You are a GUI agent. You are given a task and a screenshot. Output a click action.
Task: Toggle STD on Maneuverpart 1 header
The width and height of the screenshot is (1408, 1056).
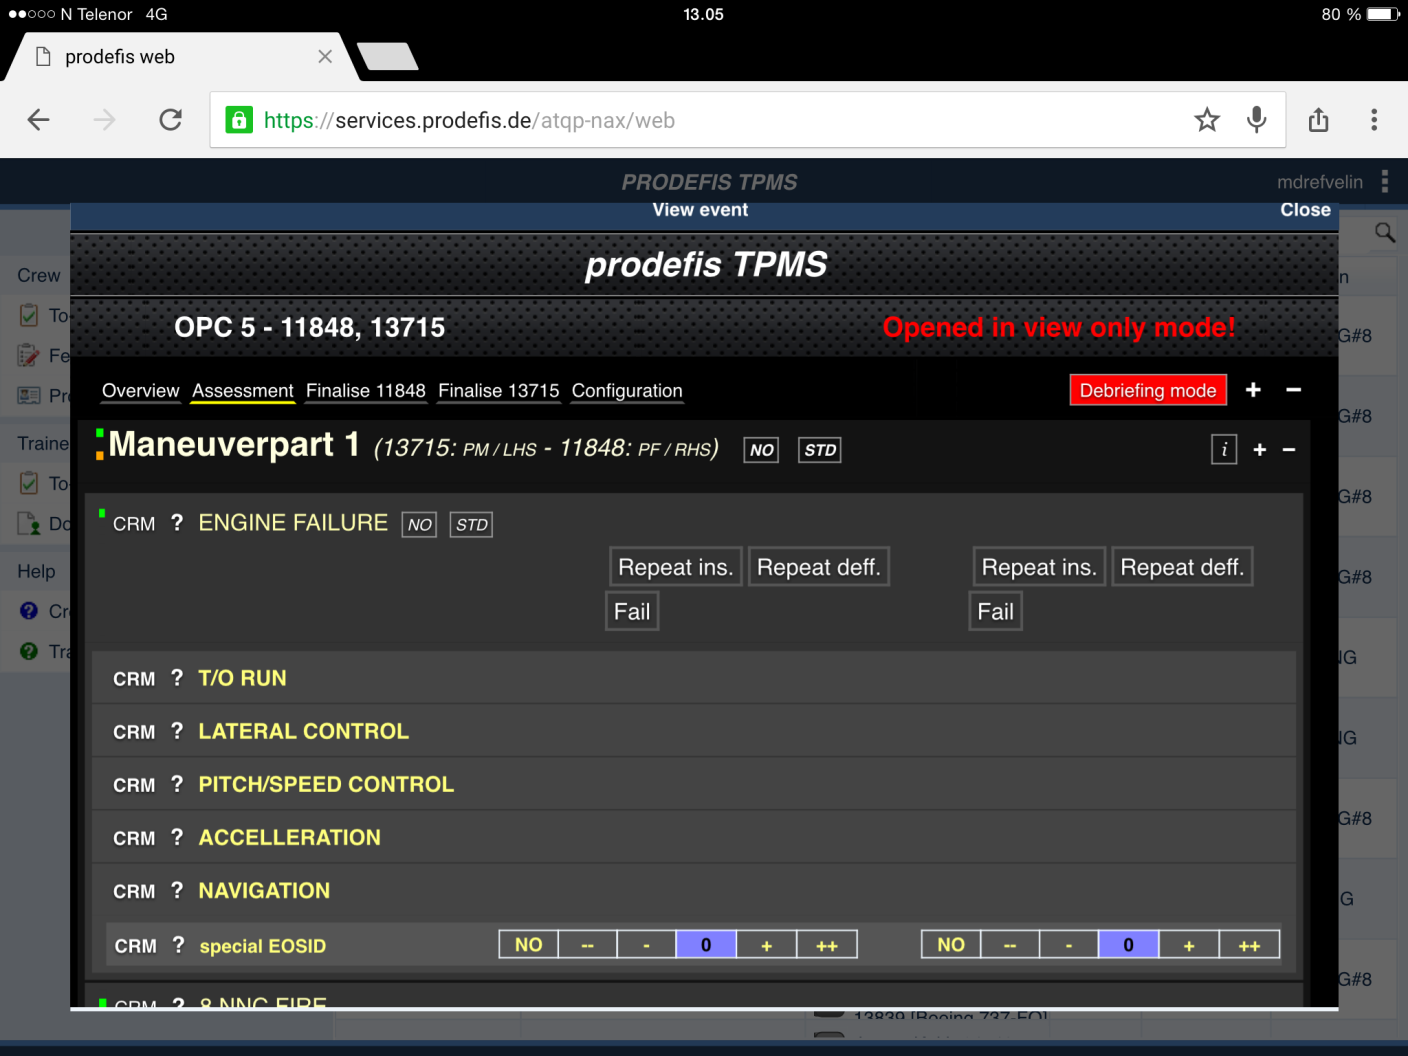click(x=820, y=450)
